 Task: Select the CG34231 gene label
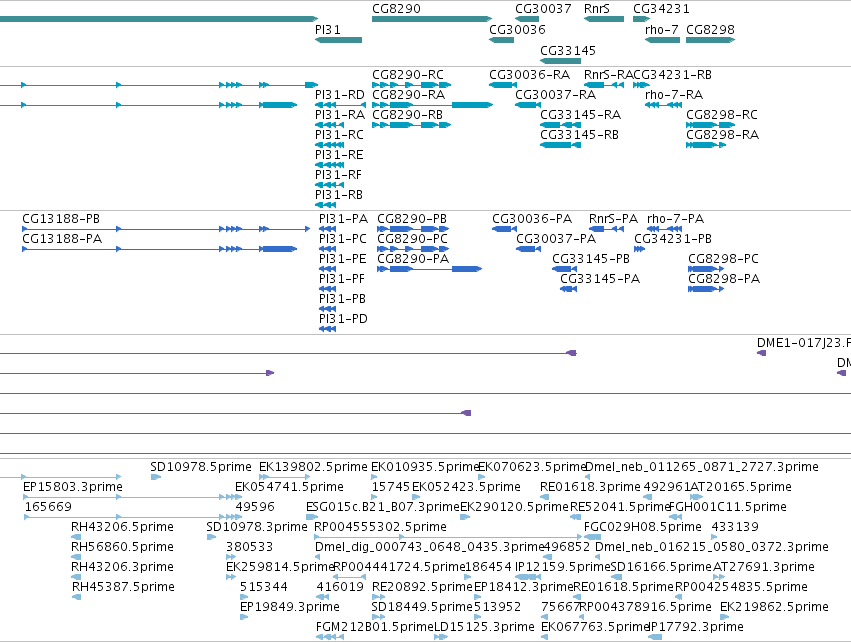pos(662,9)
